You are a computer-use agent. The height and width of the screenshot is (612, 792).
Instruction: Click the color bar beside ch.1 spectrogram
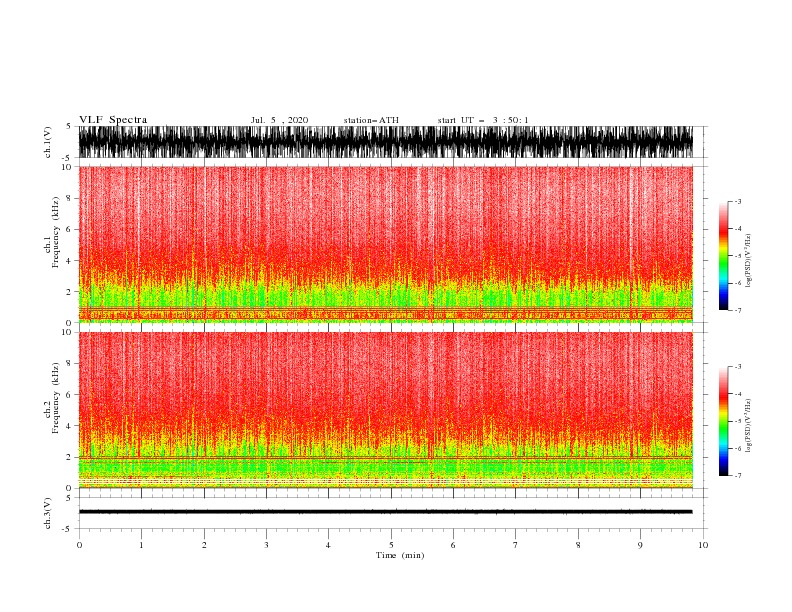723,256
